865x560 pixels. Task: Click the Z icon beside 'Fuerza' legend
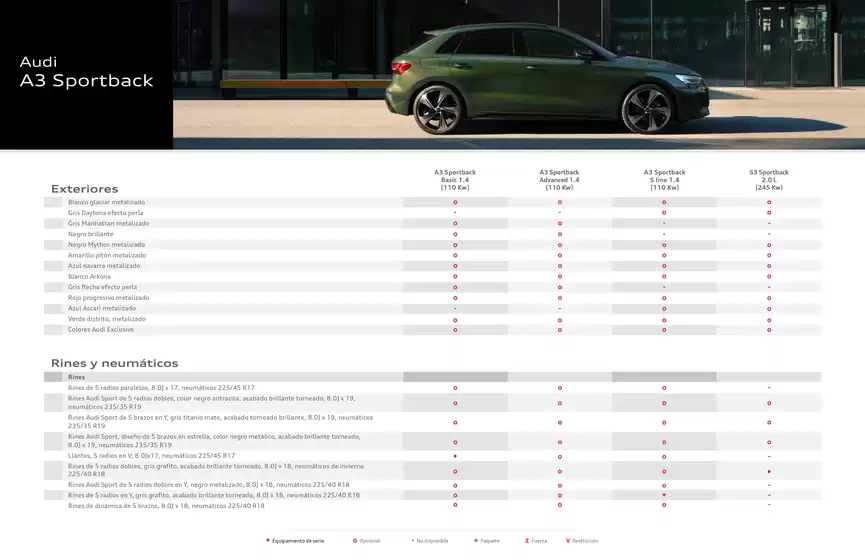tap(527, 541)
